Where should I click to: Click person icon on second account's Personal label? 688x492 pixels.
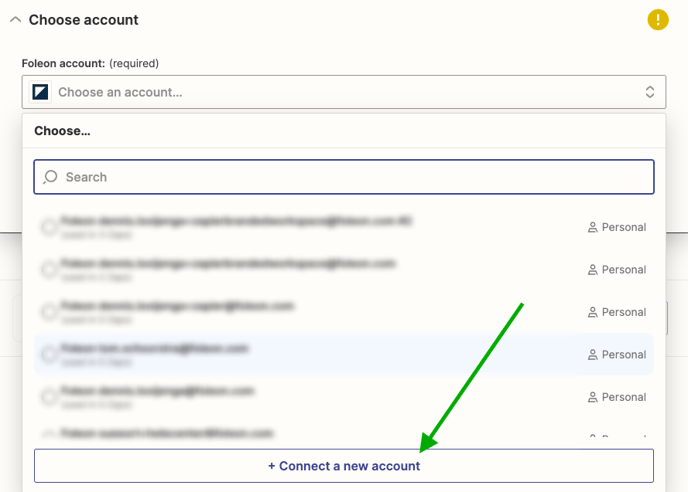[x=592, y=270]
